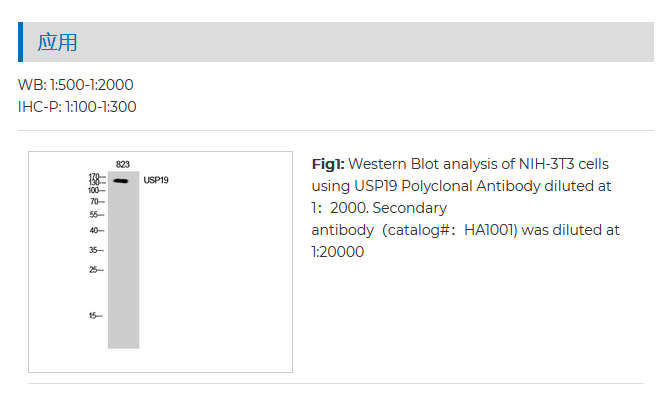The image size is (671, 398).
Task: Select the WB: 1:500-1:2000 dilution text
Action: click(76, 85)
